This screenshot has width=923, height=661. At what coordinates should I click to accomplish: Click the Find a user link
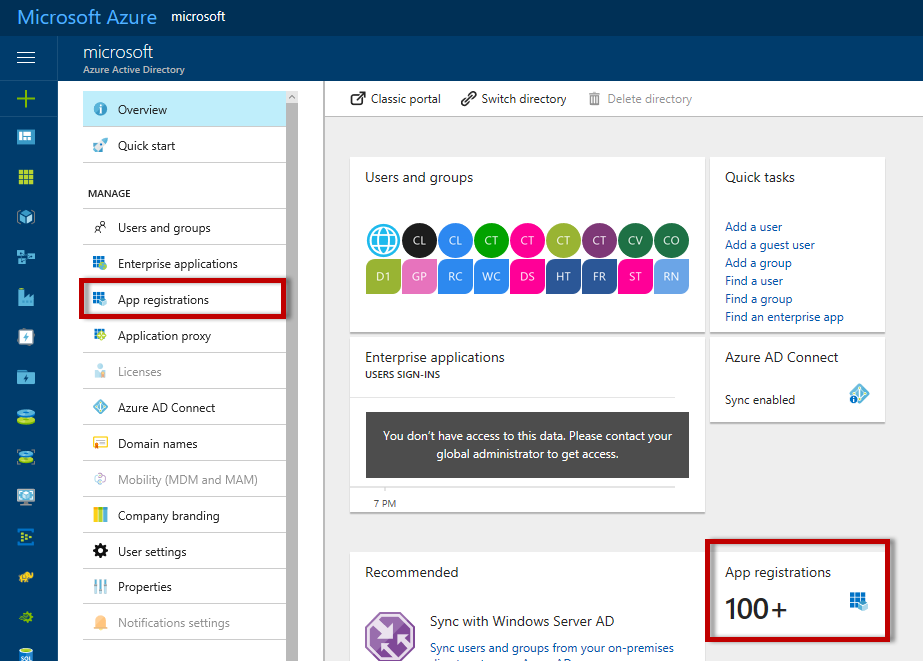(754, 281)
